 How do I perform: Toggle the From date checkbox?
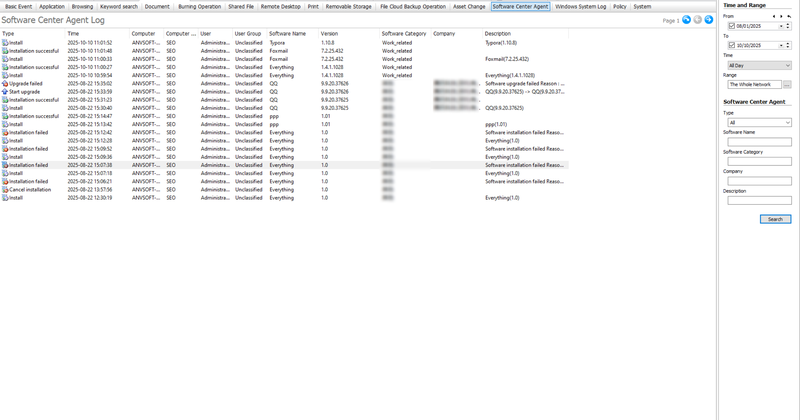coord(732,26)
